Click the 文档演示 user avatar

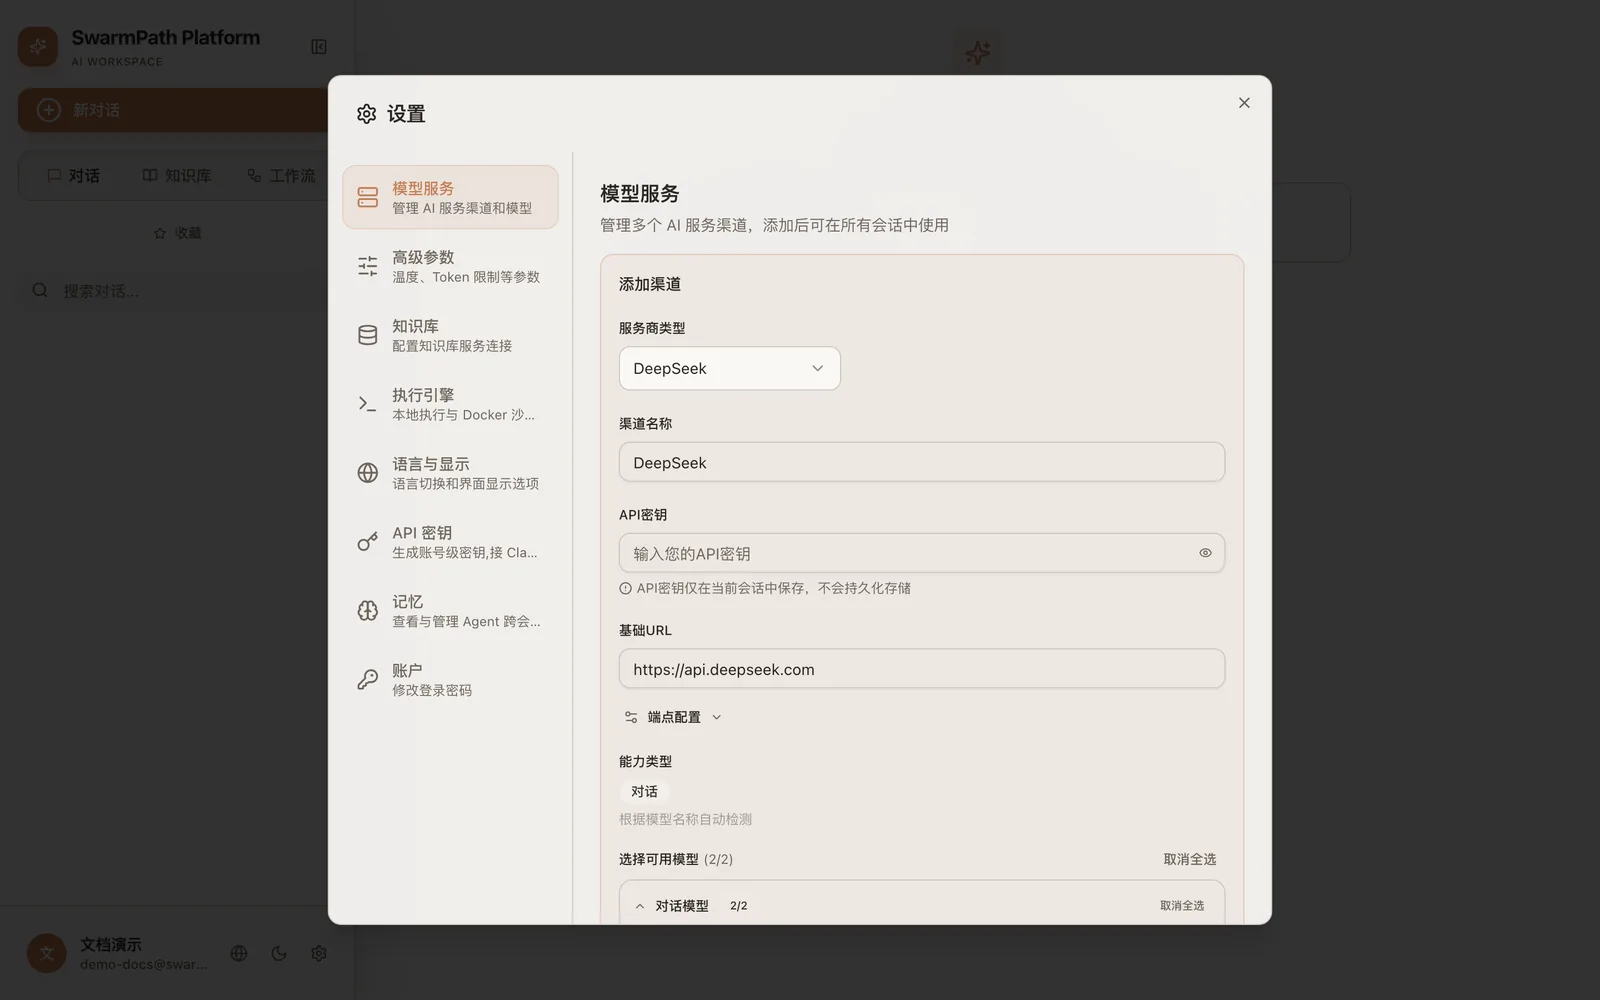coord(47,953)
